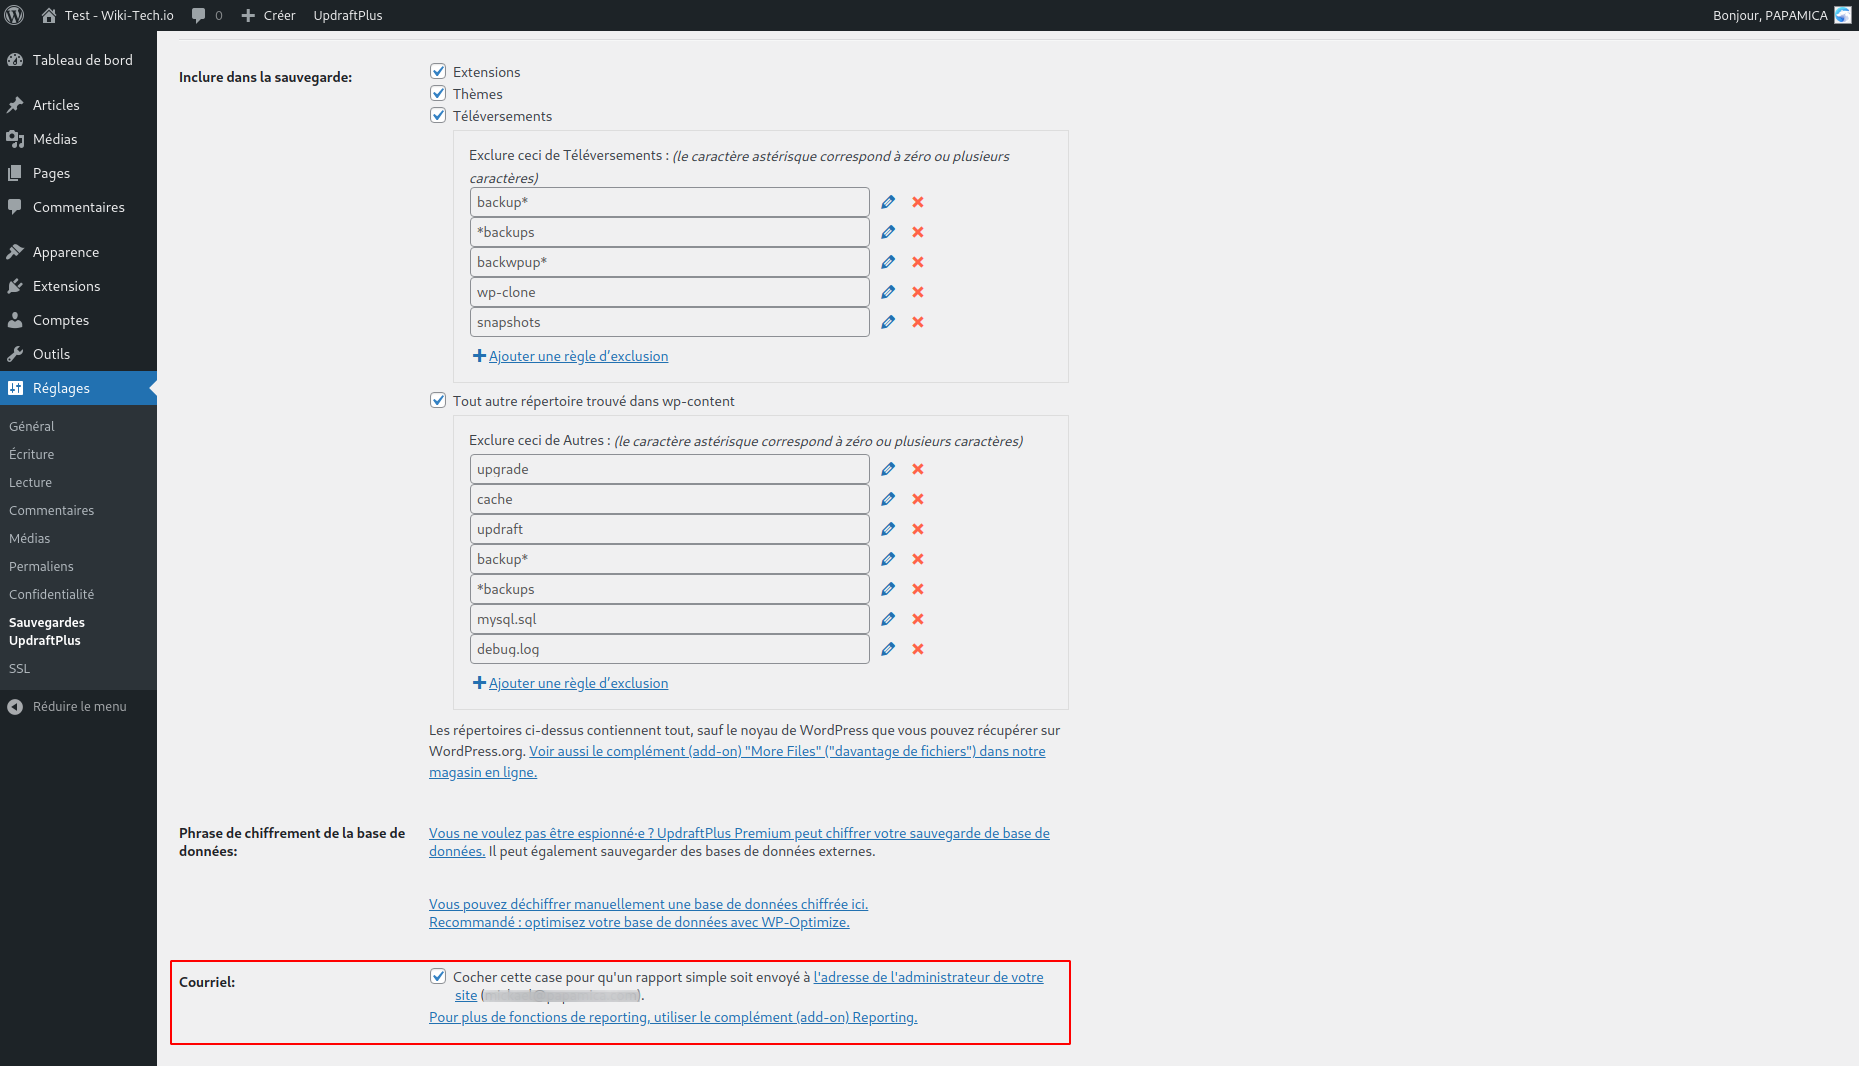Click the backup* field under Téléversements
This screenshot has height=1066, width=1859.
click(669, 202)
